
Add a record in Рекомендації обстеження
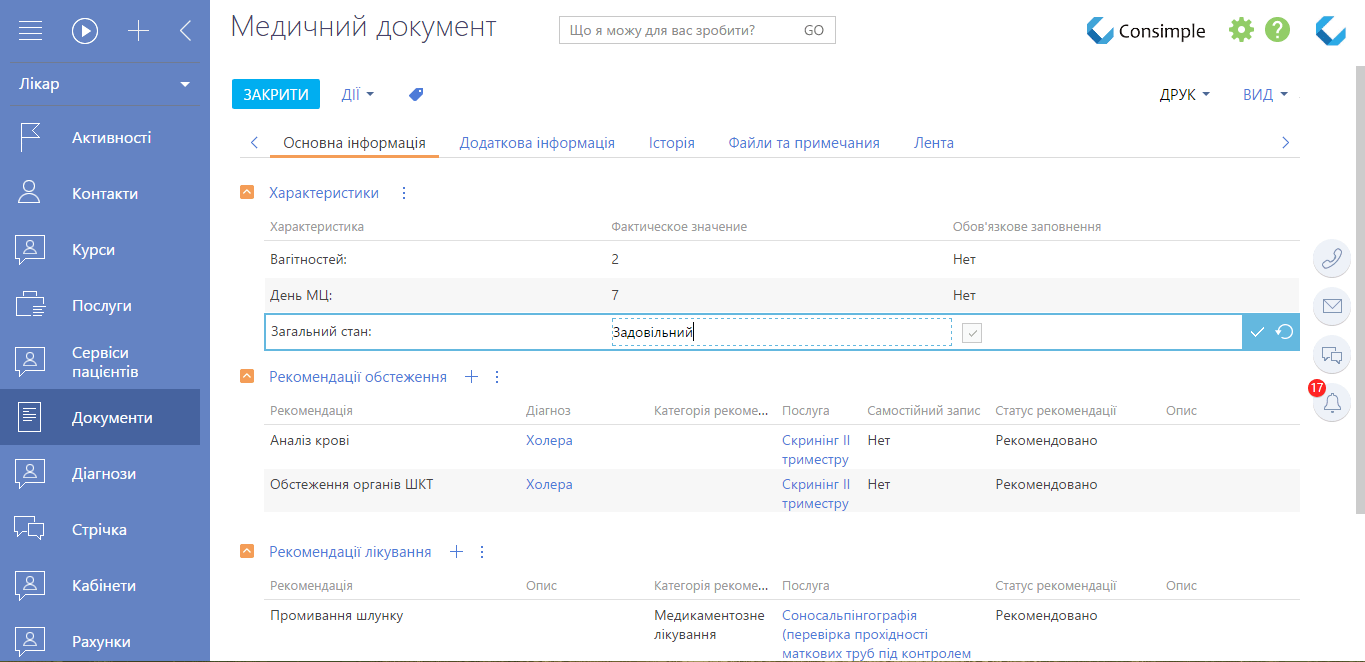(x=471, y=377)
